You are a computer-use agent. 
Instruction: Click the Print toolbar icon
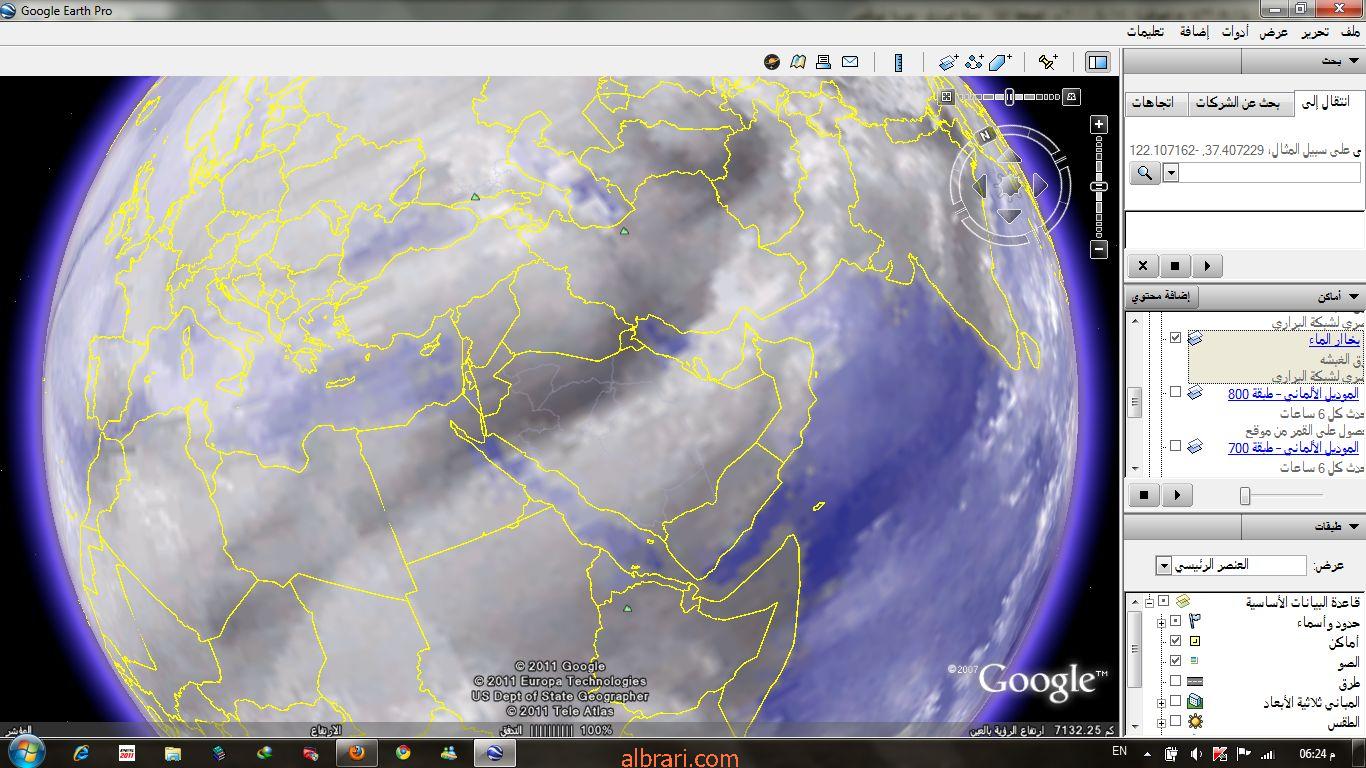click(x=824, y=62)
